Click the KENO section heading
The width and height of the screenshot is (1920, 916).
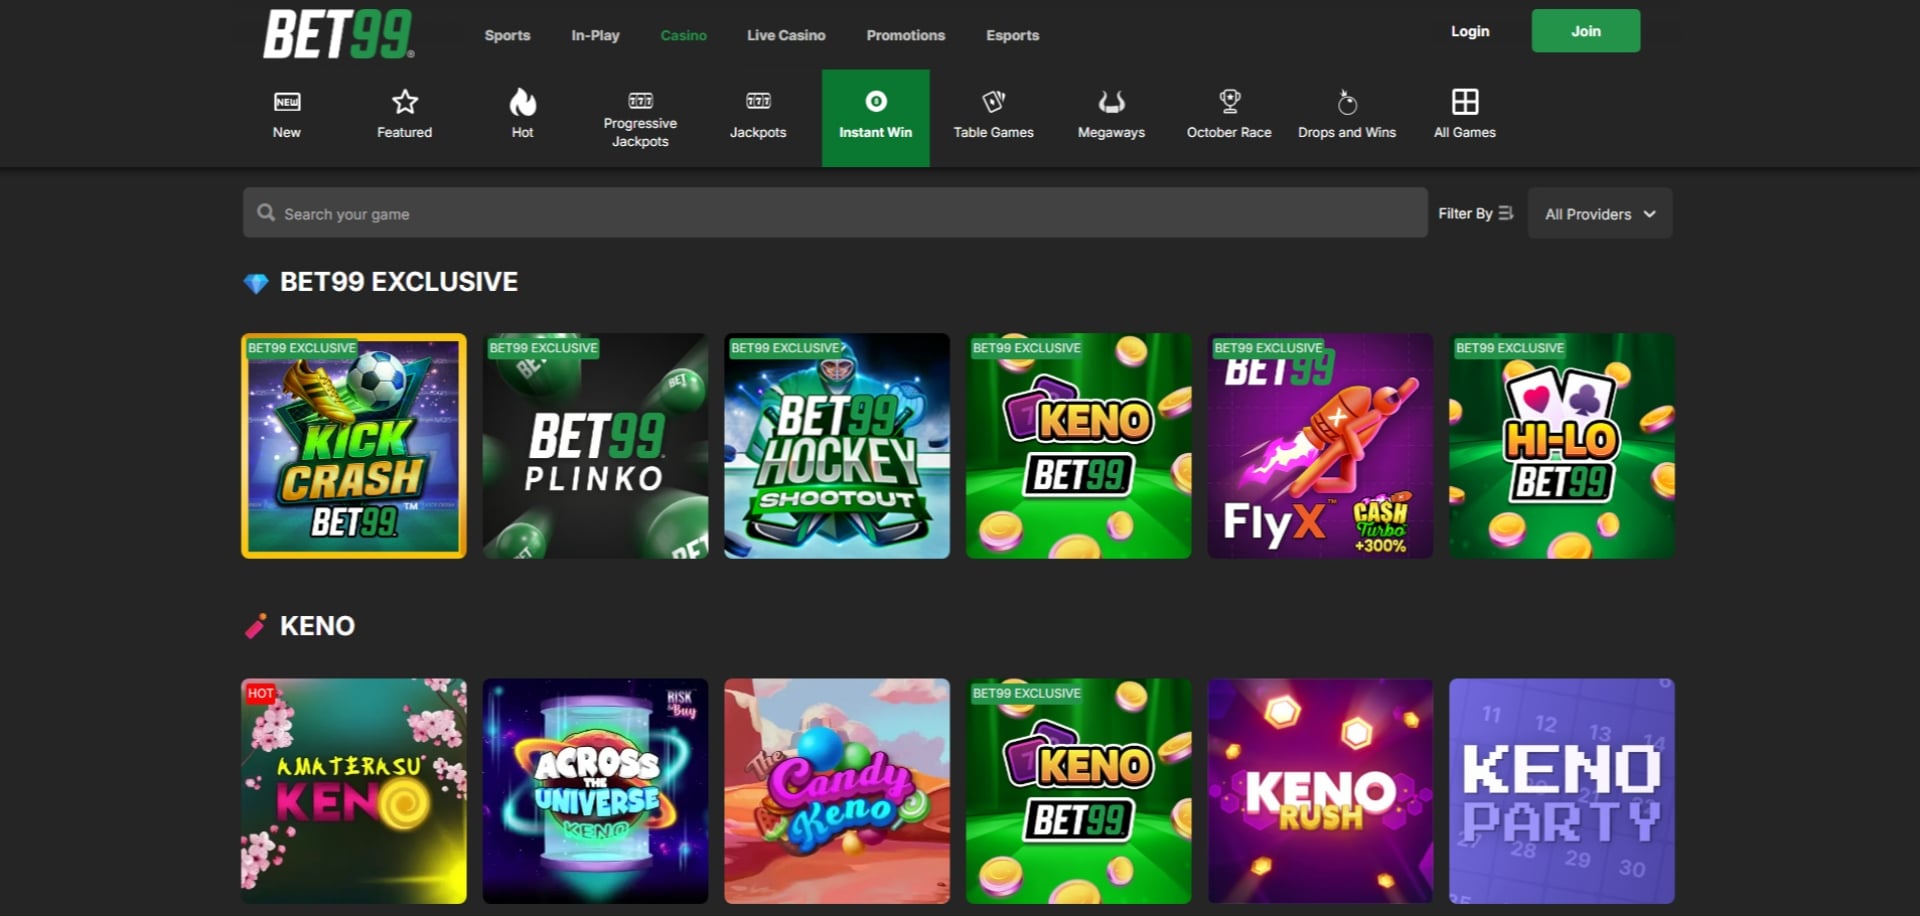tap(317, 626)
